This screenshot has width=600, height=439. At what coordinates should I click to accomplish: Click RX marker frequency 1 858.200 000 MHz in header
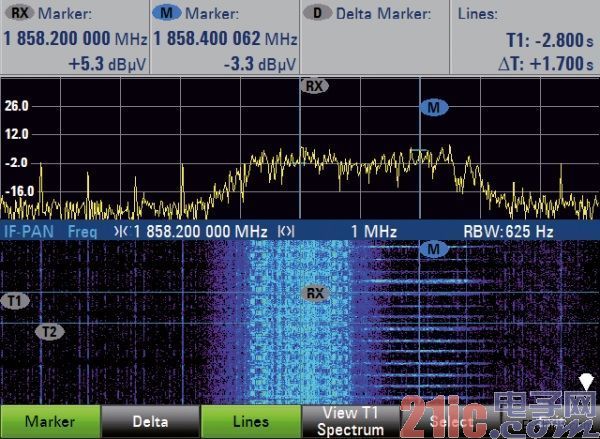(x=75, y=39)
